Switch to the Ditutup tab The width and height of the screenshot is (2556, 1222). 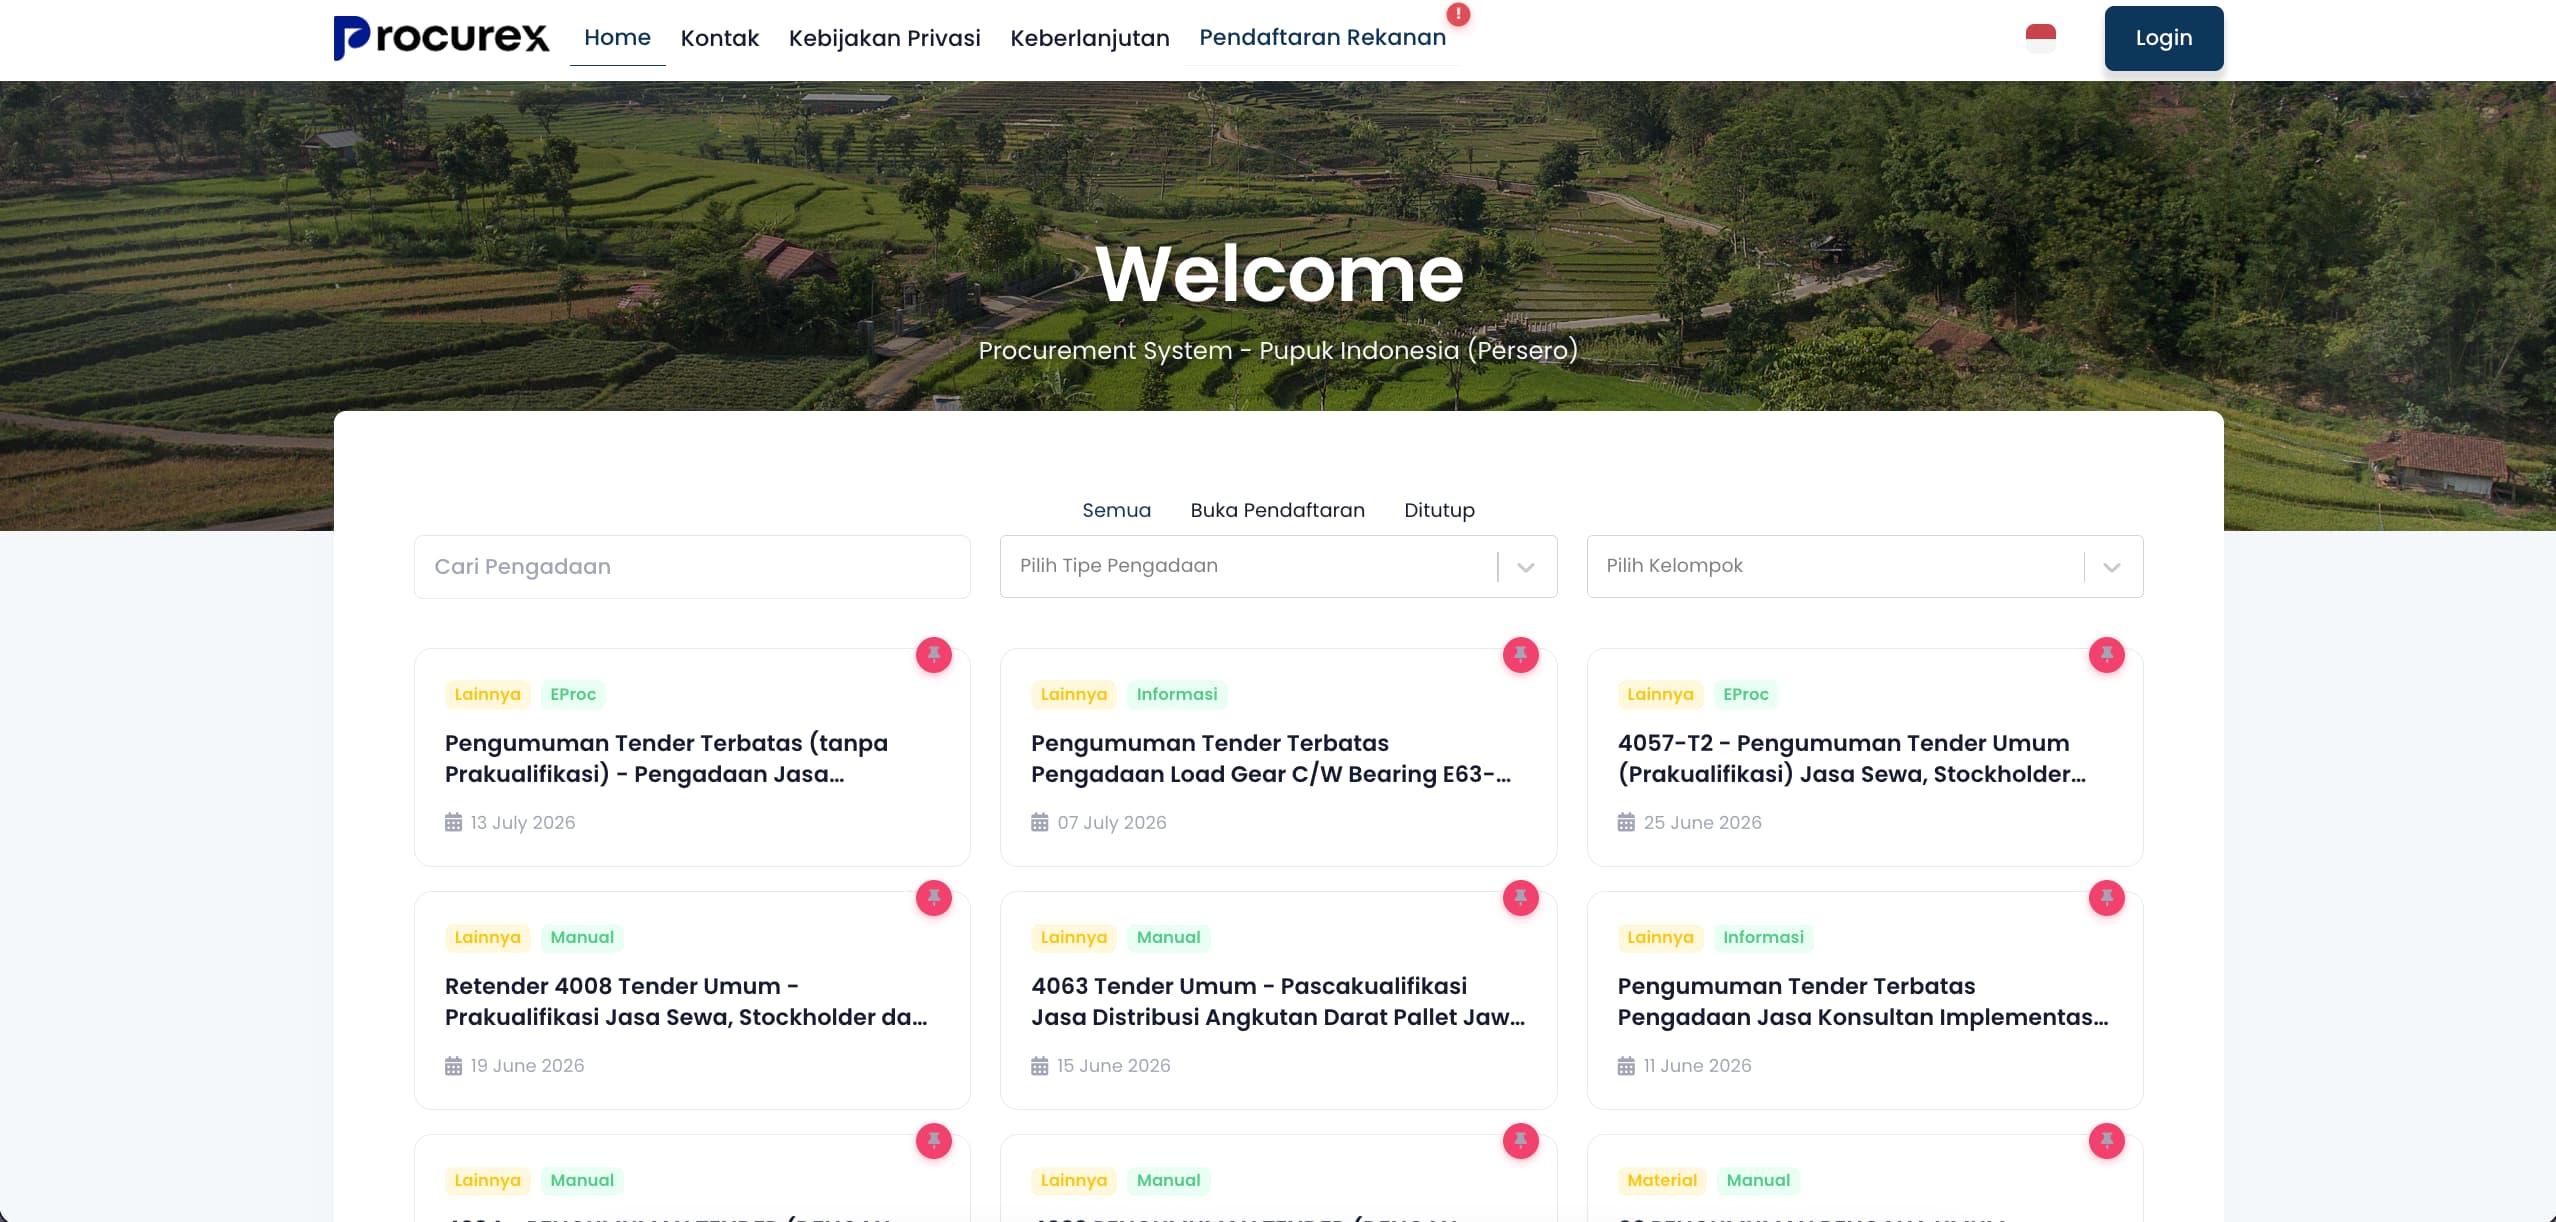(1439, 510)
